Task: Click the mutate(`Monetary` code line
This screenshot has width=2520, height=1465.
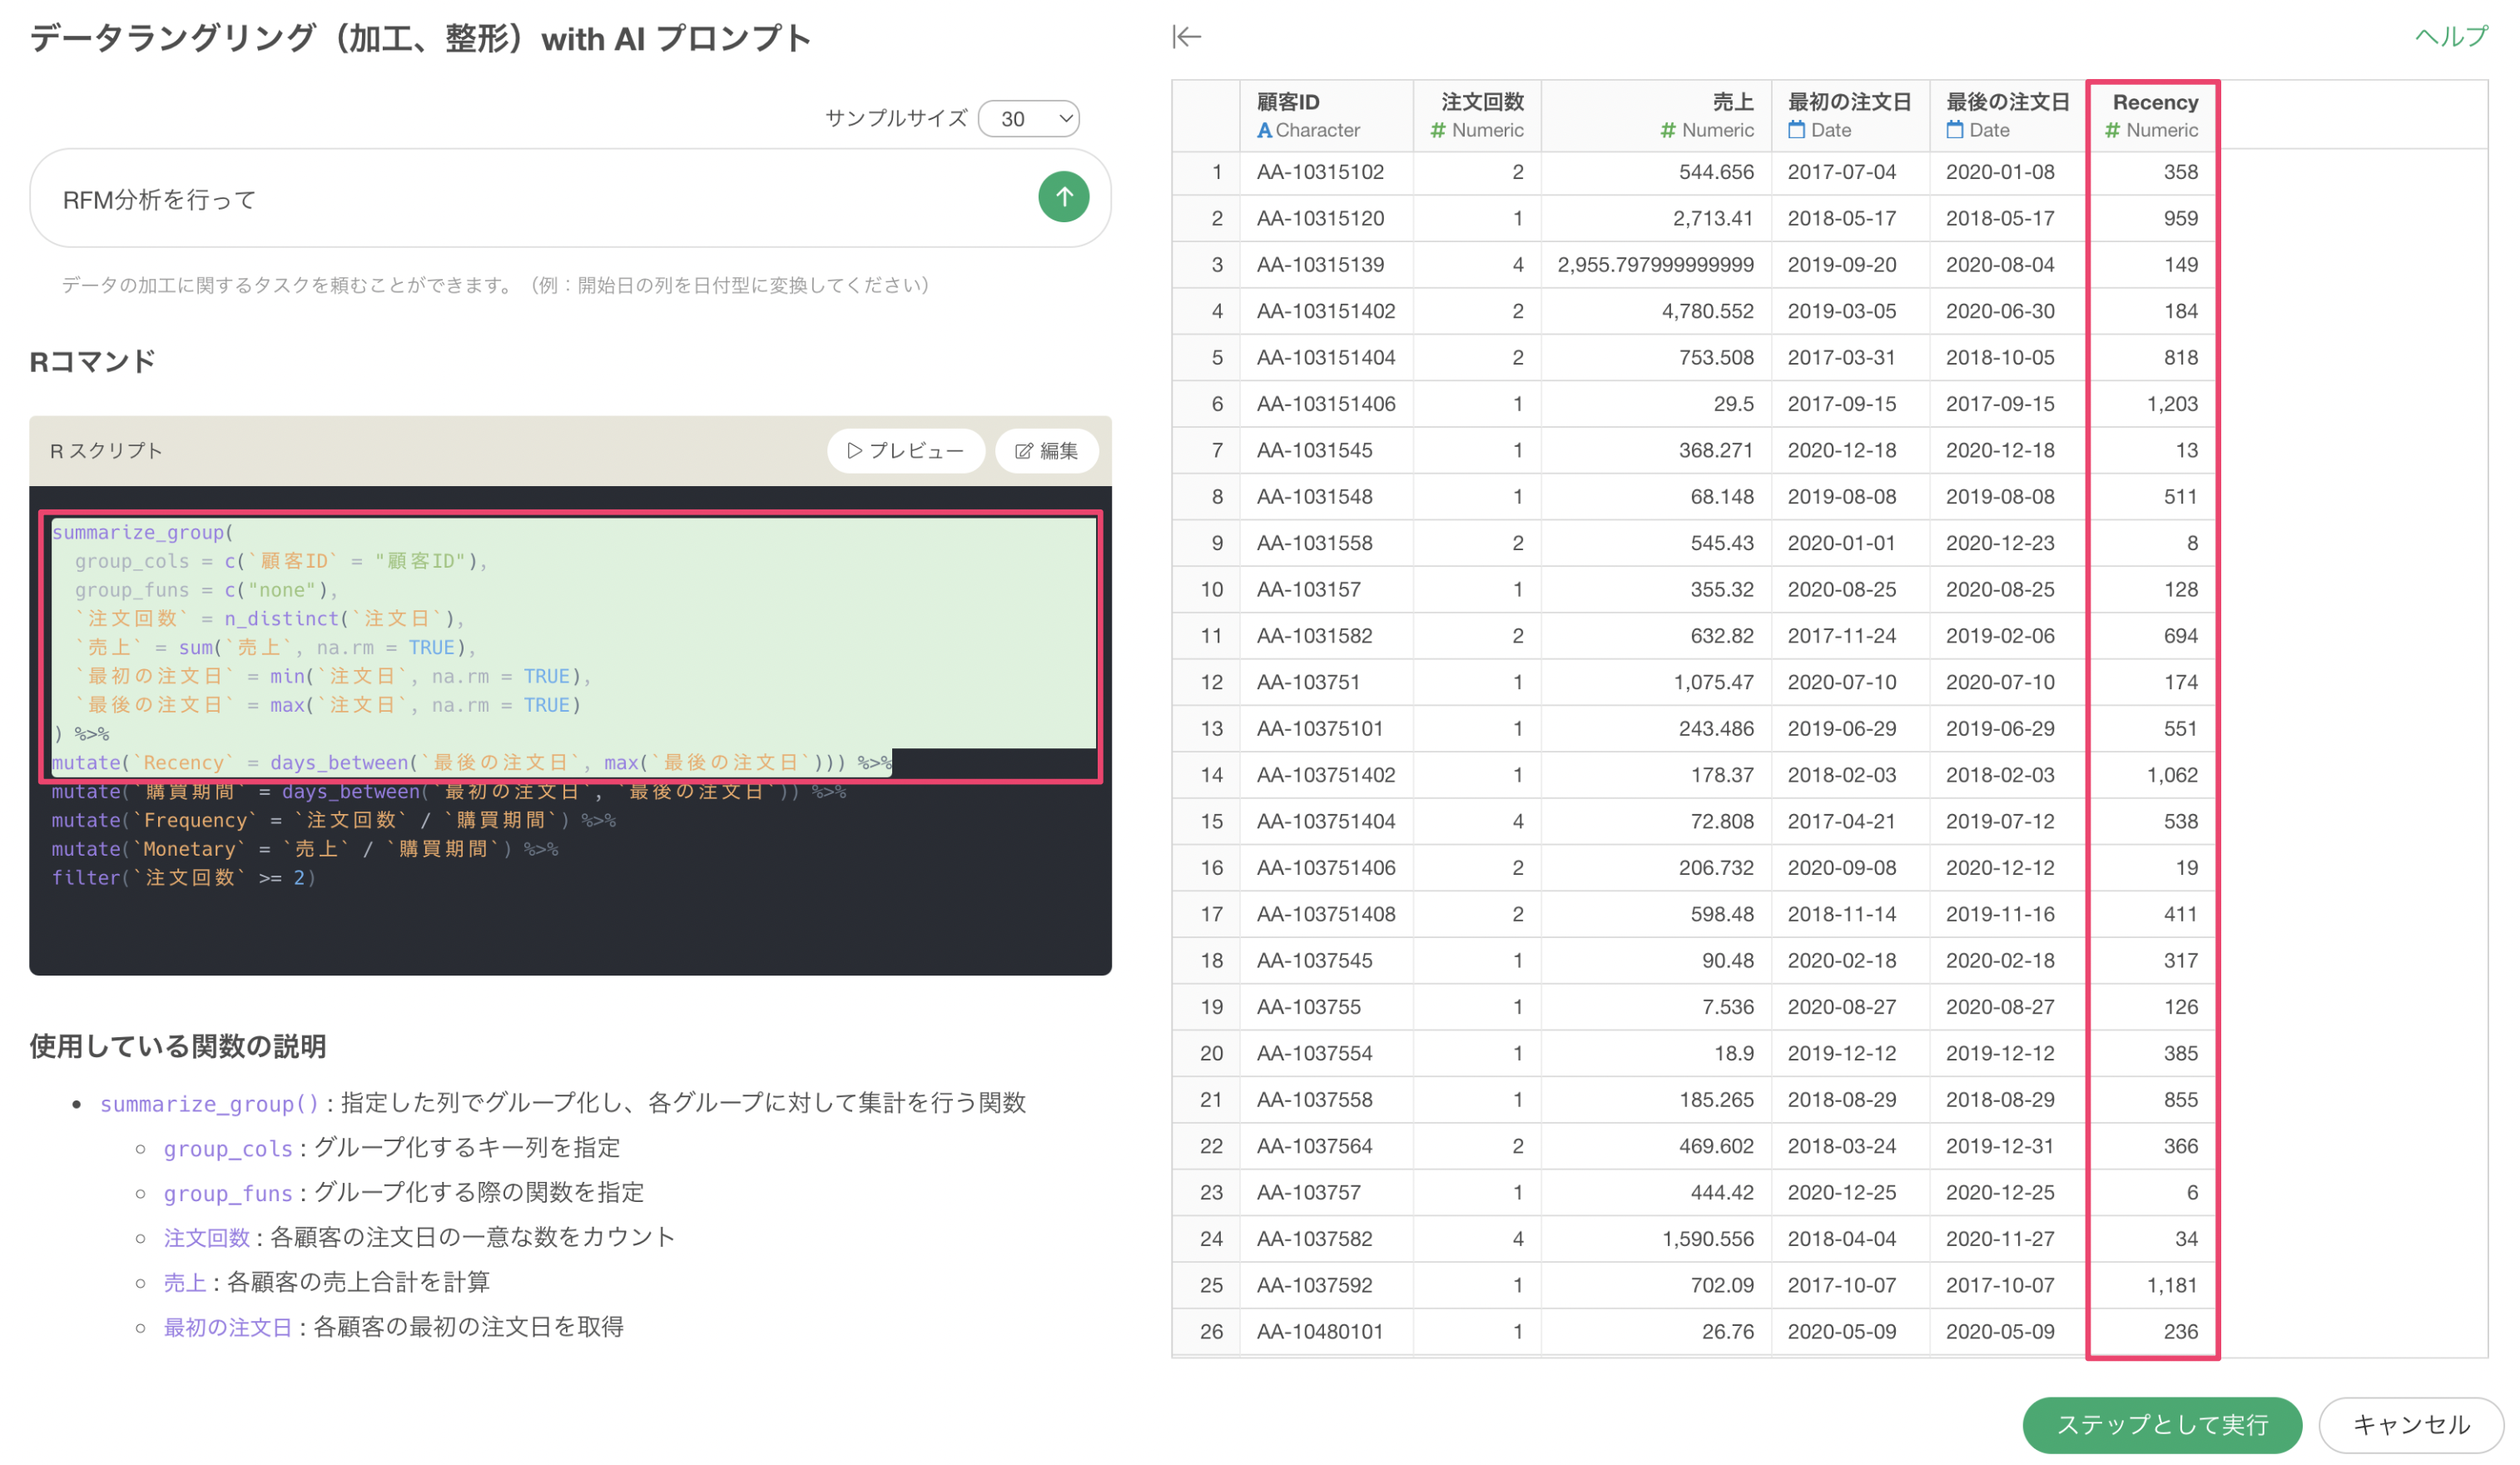Action: [305, 849]
